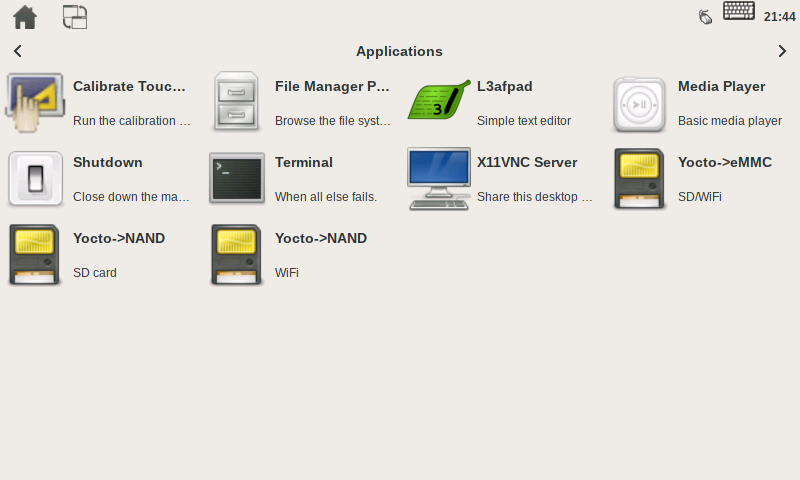Image resolution: width=800 pixels, height=480 pixels.
Task: Click the Shutdown switch icon
Action: tap(35, 179)
